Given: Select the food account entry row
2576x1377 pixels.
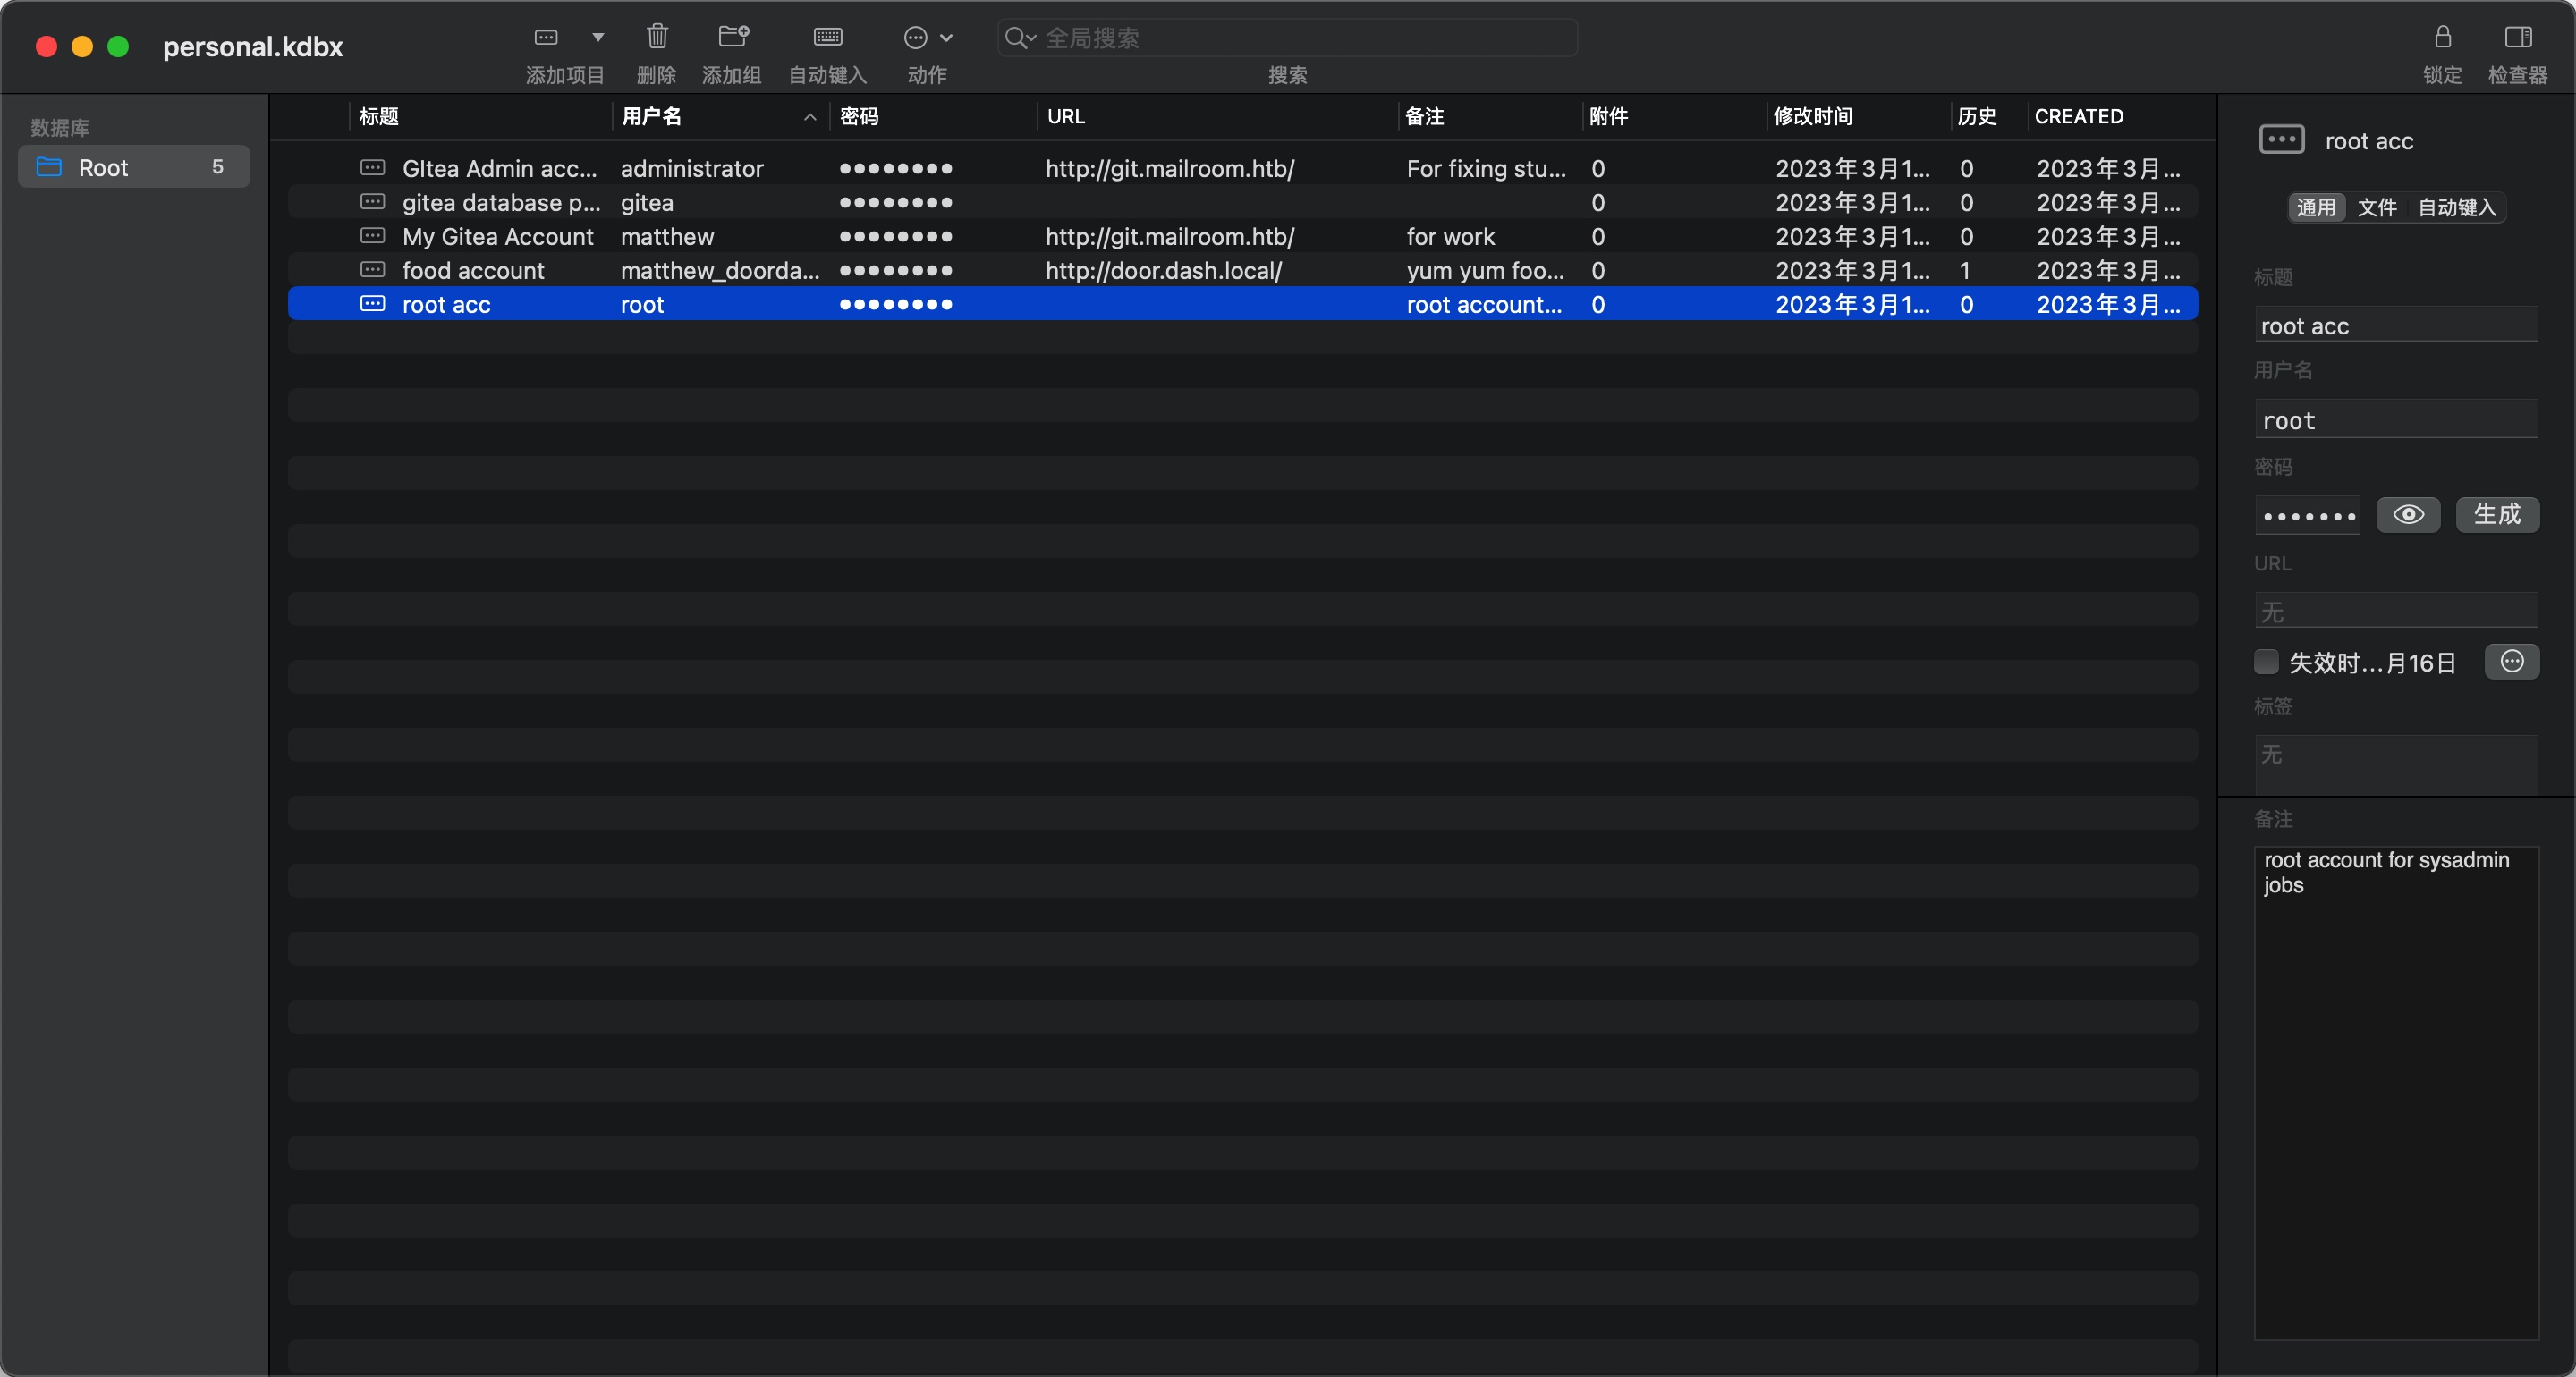Looking at the screenshot, I should tap(474, 271).
